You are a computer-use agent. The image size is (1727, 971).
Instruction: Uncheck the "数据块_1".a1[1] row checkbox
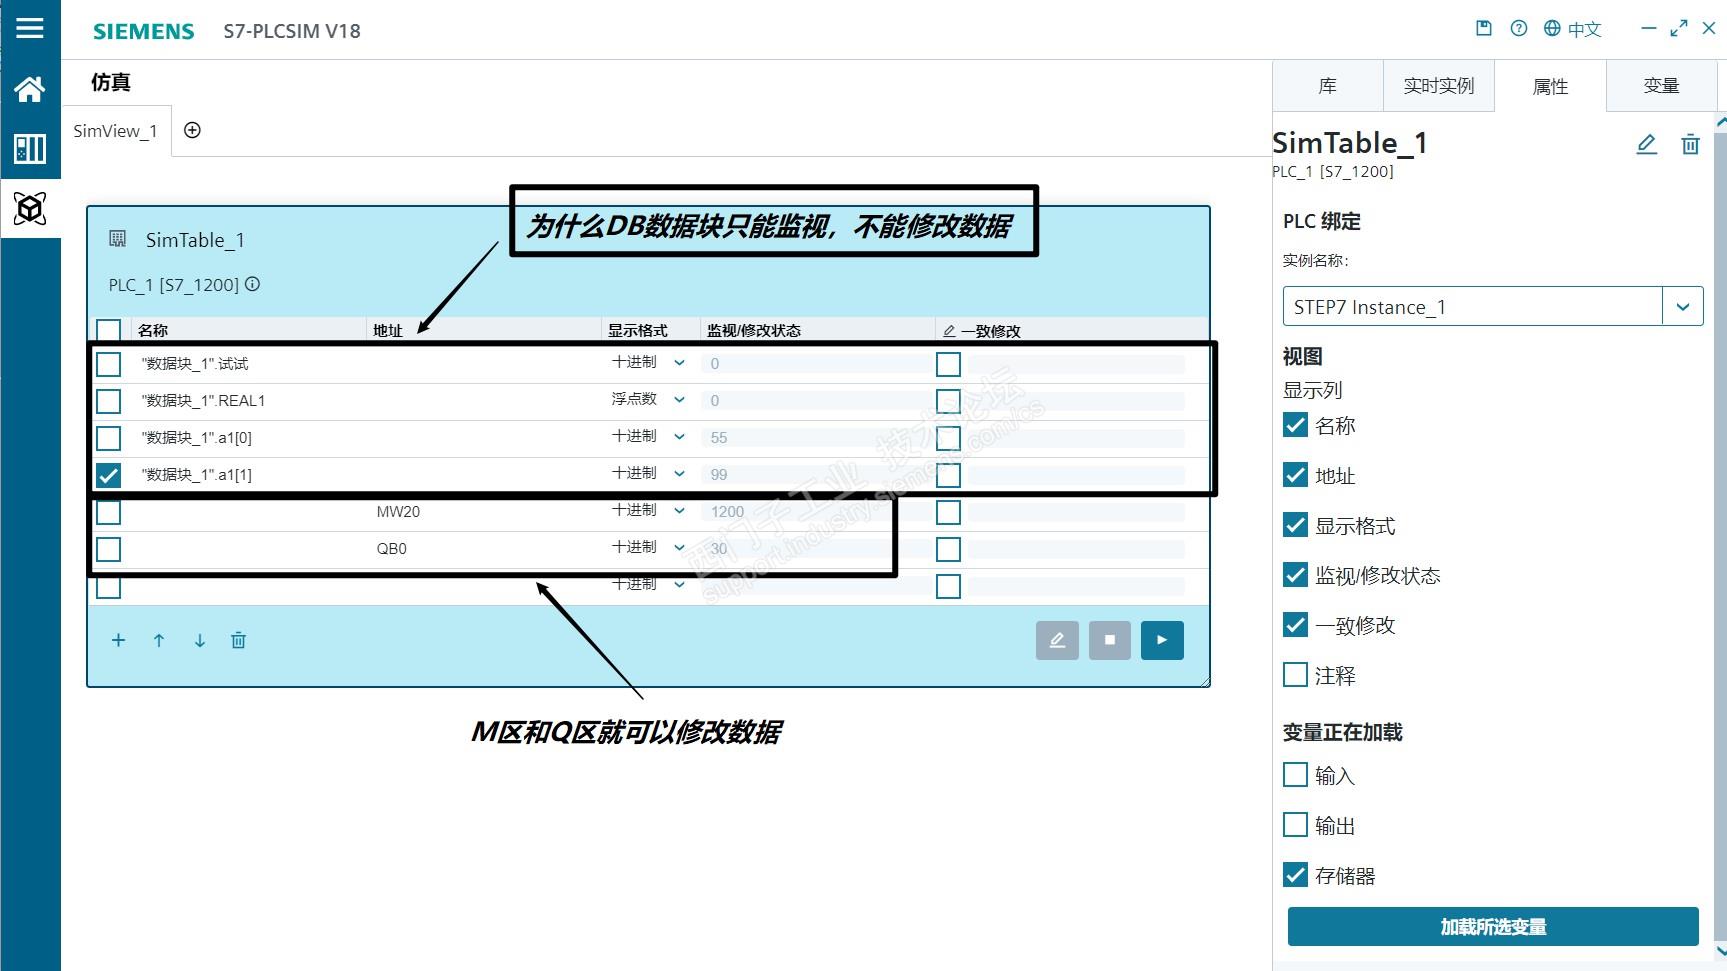click(109, 475)
